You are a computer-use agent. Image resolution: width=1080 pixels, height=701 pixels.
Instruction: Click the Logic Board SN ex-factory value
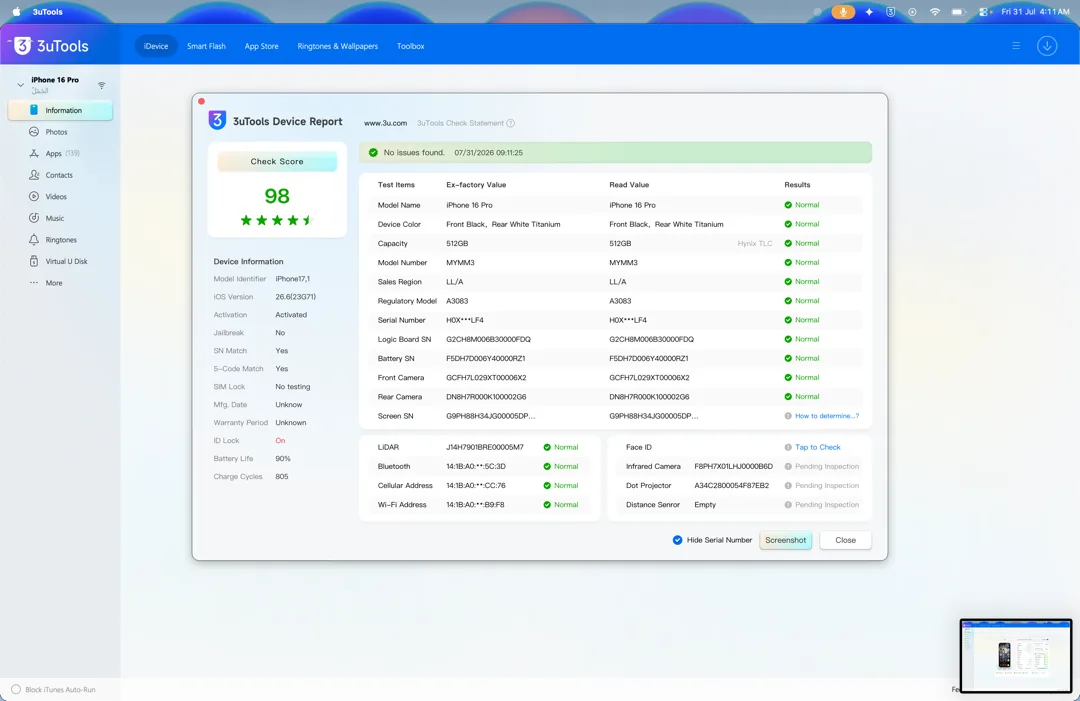click(x=488, y=339)
